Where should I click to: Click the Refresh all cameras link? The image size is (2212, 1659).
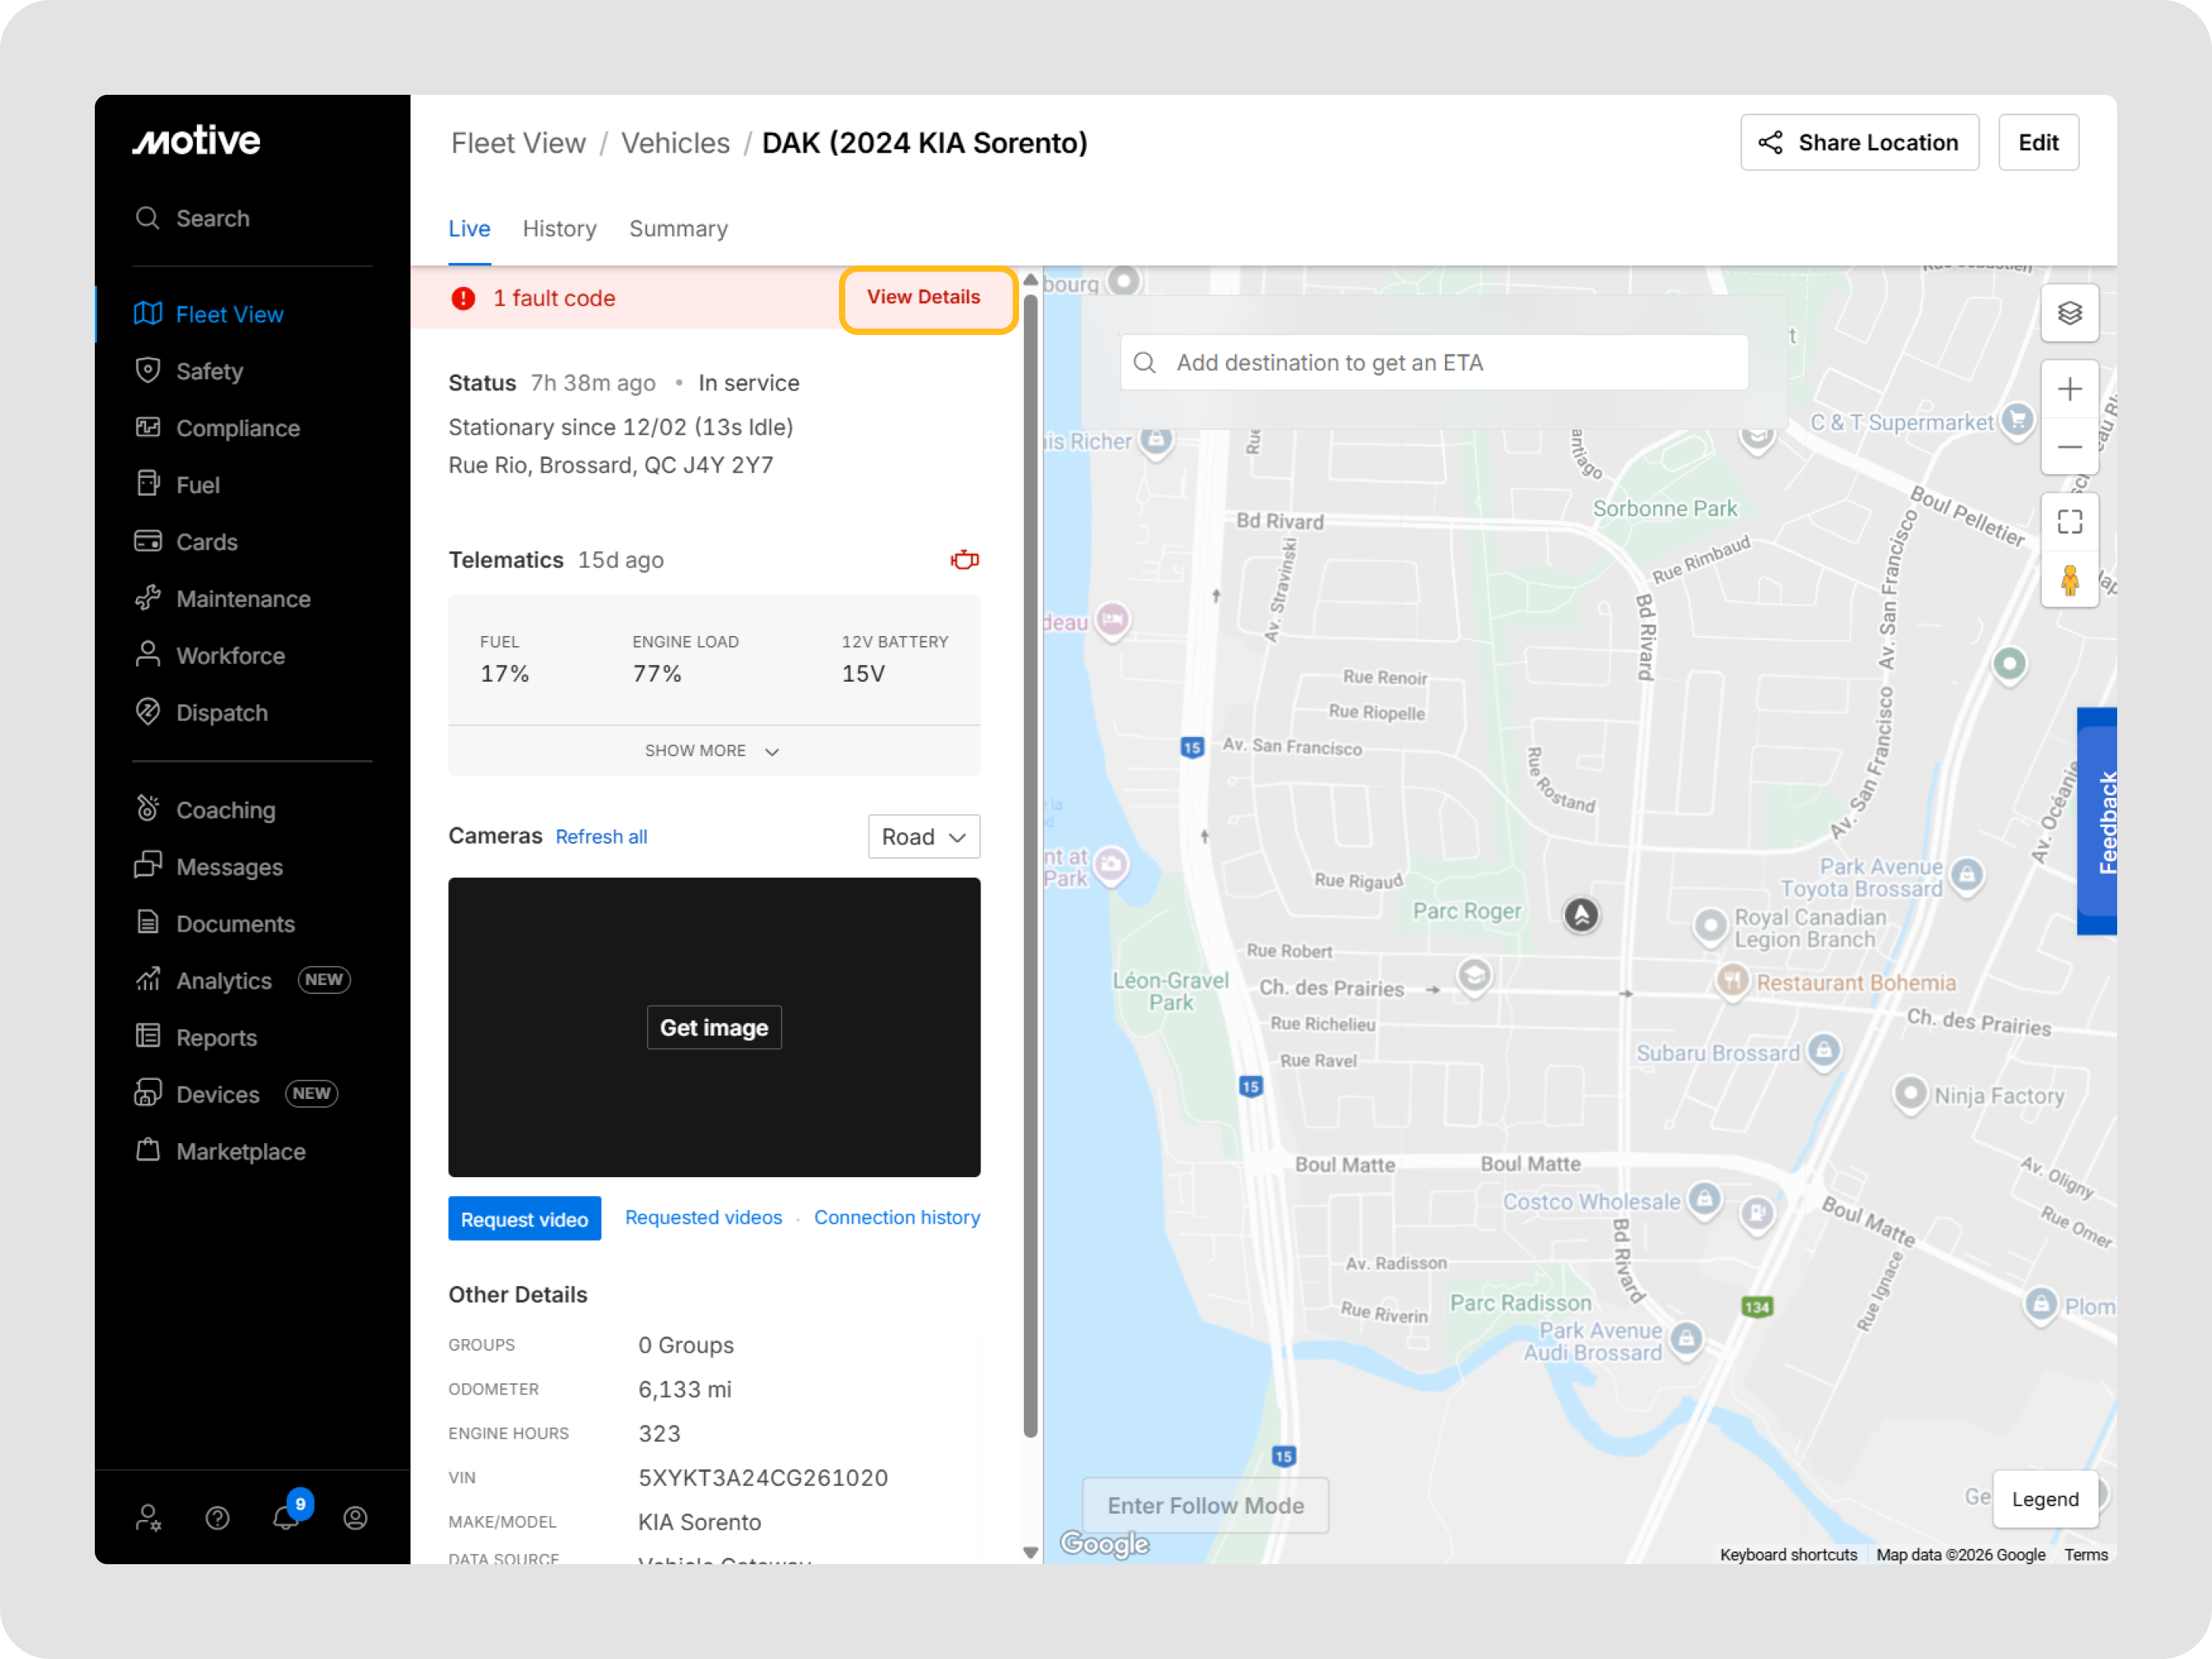tap(601, 837)
